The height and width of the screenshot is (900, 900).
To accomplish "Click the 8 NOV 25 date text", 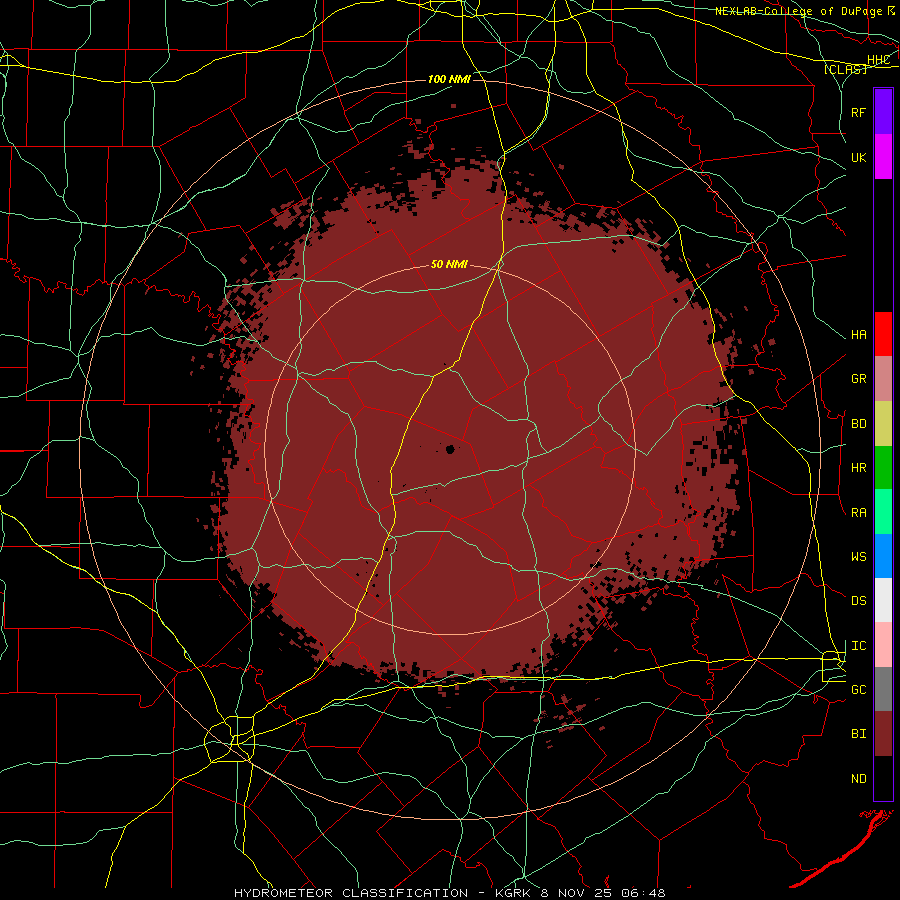I will [x=576, y=893].
